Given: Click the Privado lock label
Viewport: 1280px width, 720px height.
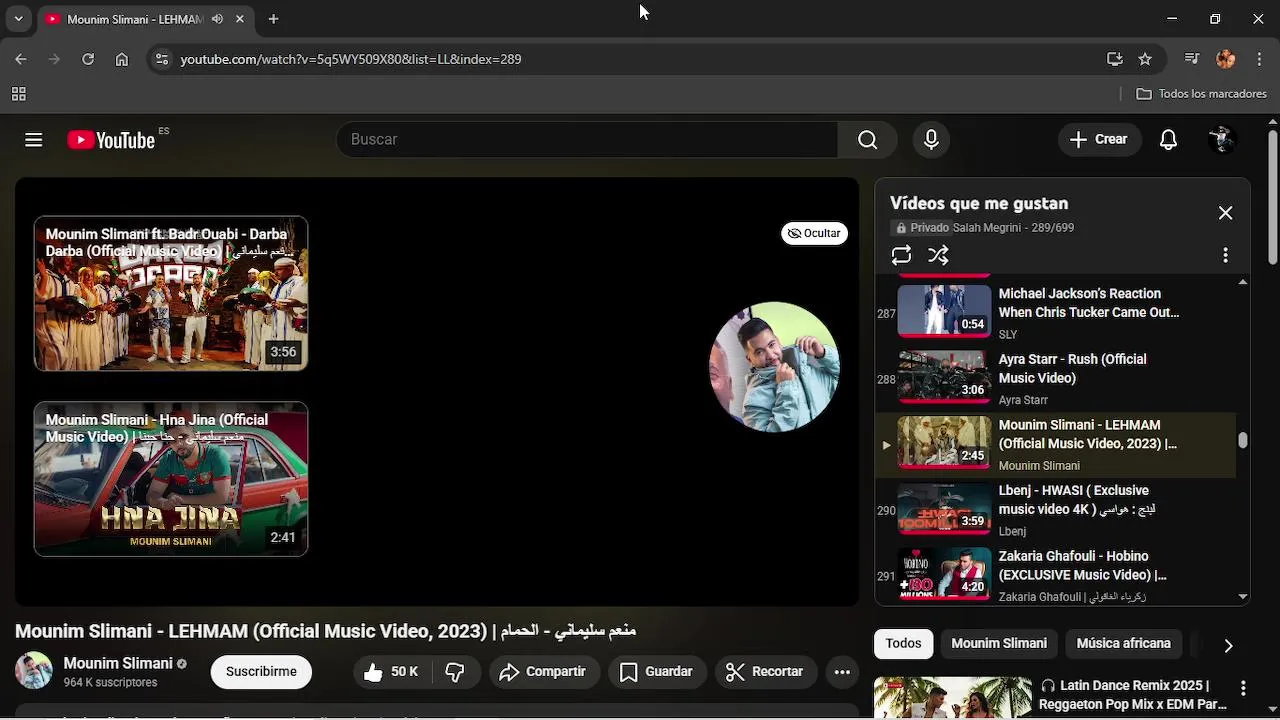Looking at the screenshot, I should (x=922, y=228).
